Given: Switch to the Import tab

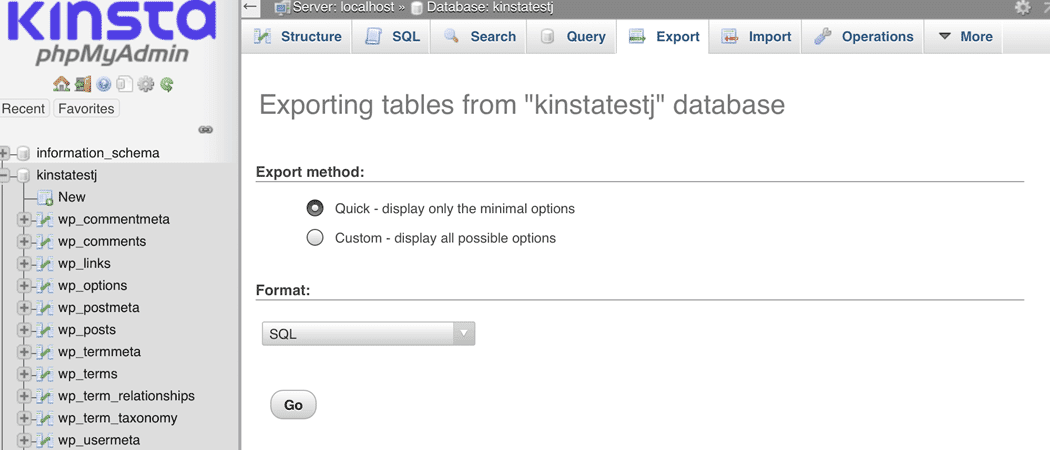Looking at the screenshot, I should 756,37.
